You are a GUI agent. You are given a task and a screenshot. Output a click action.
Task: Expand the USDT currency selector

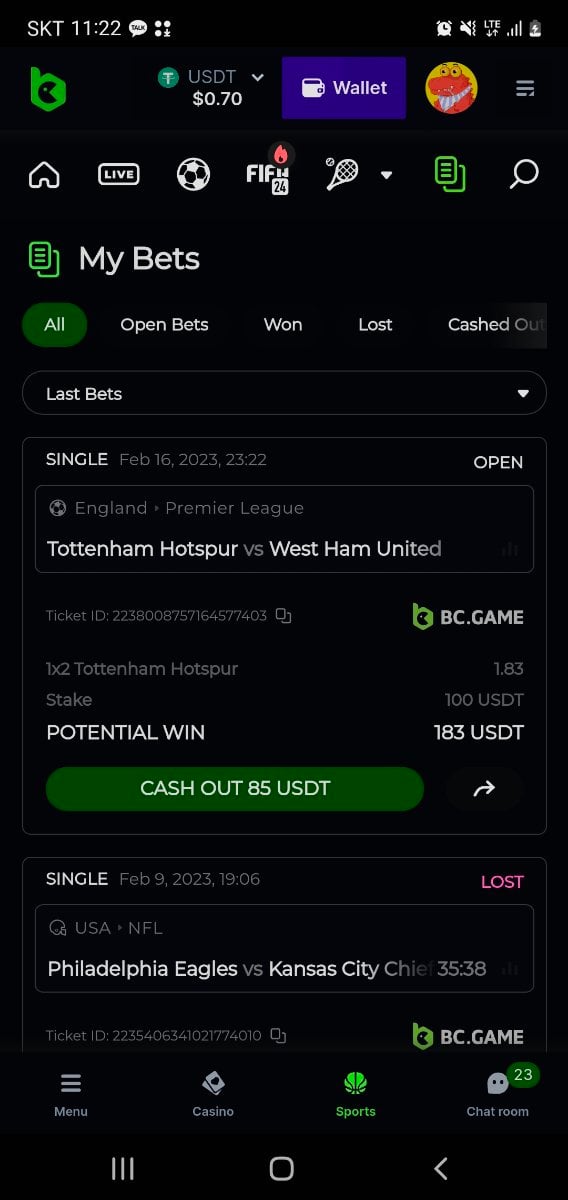(x=211, y=88)
